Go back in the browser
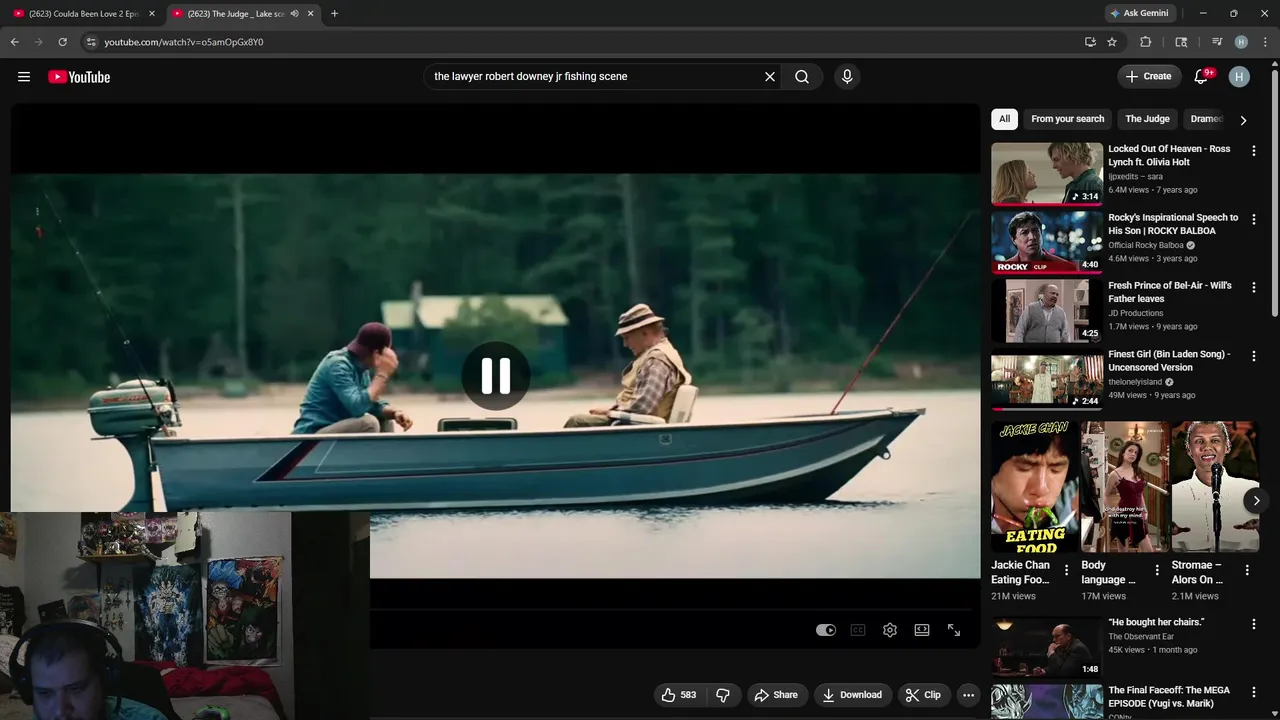This screenshot has height=720, width=1280. [14, 42]
